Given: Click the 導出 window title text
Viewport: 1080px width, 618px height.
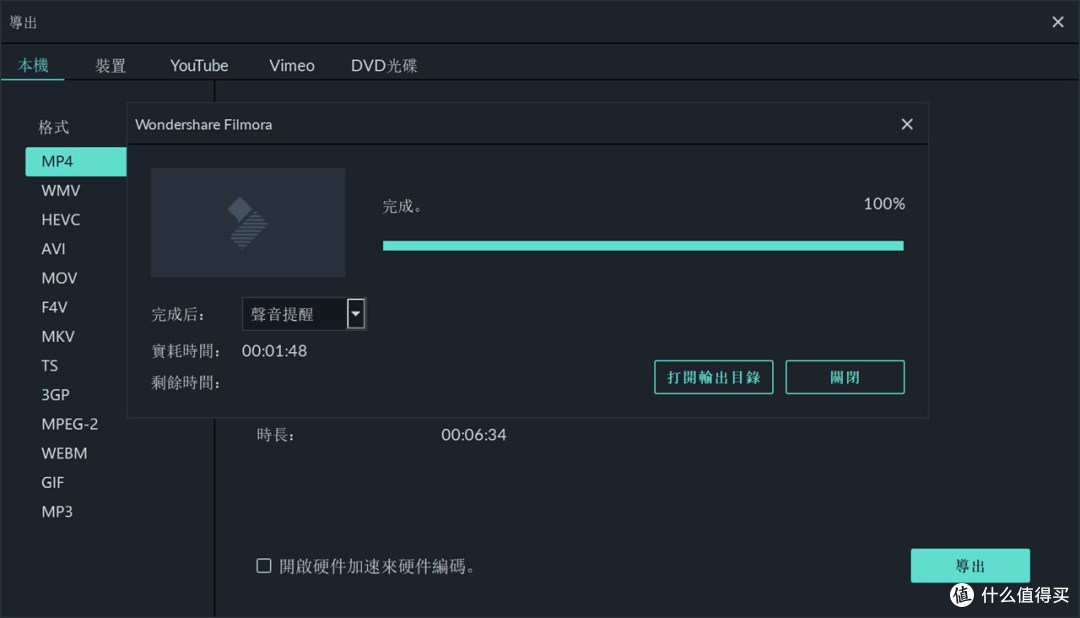Looking at the screenshot, I should tap(23, 22).
